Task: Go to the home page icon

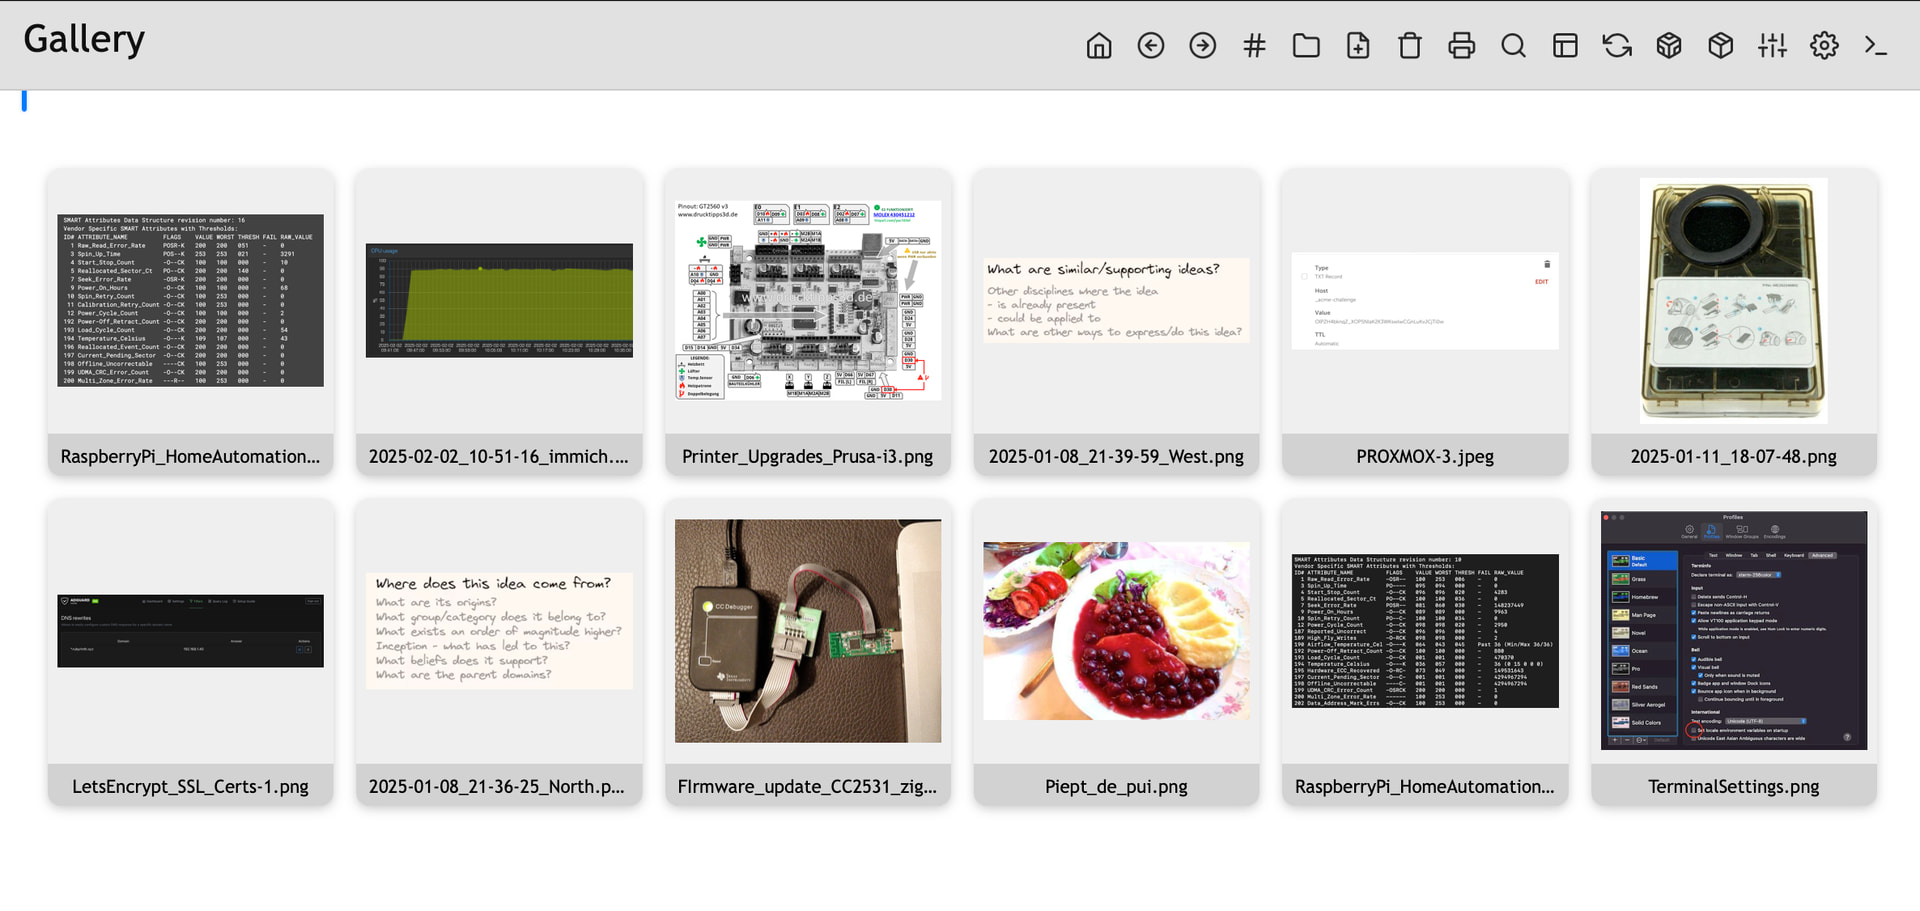Action: point(1098,46)
